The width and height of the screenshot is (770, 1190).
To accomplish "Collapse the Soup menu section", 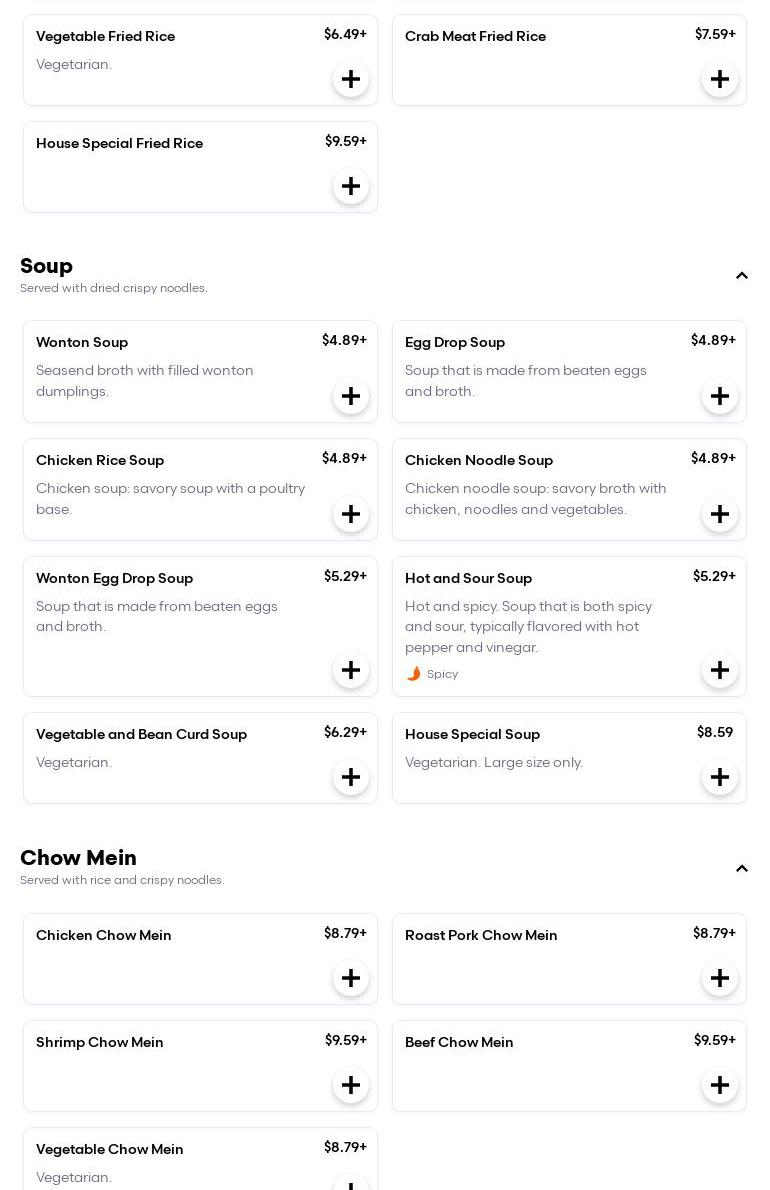I will [742, 276].
